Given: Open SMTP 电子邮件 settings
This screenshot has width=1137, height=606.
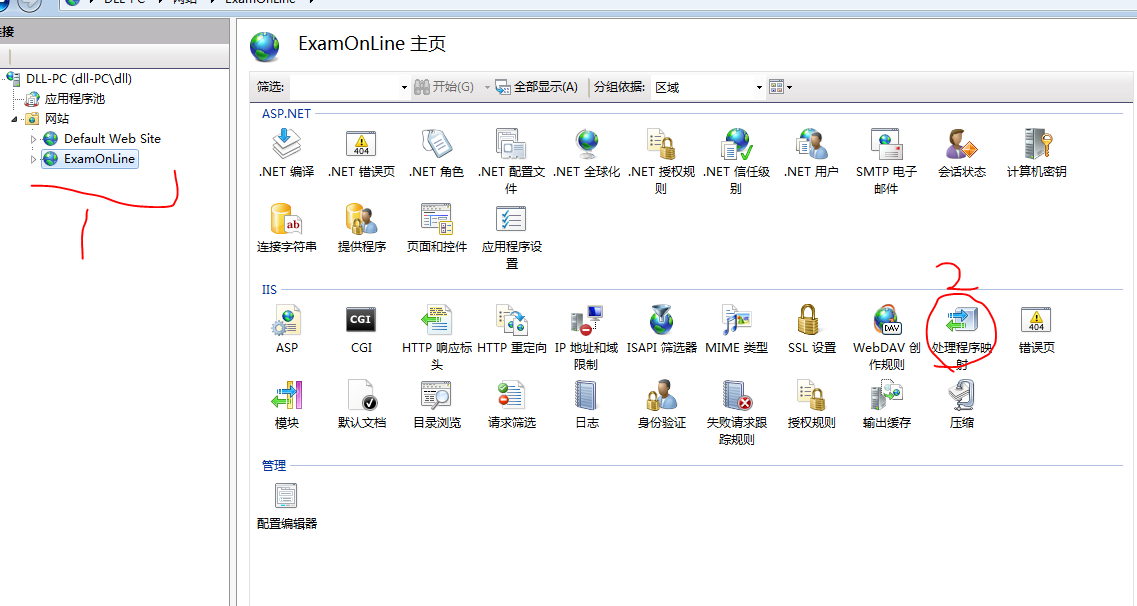Looking at the screenshot, I should 886,144.
